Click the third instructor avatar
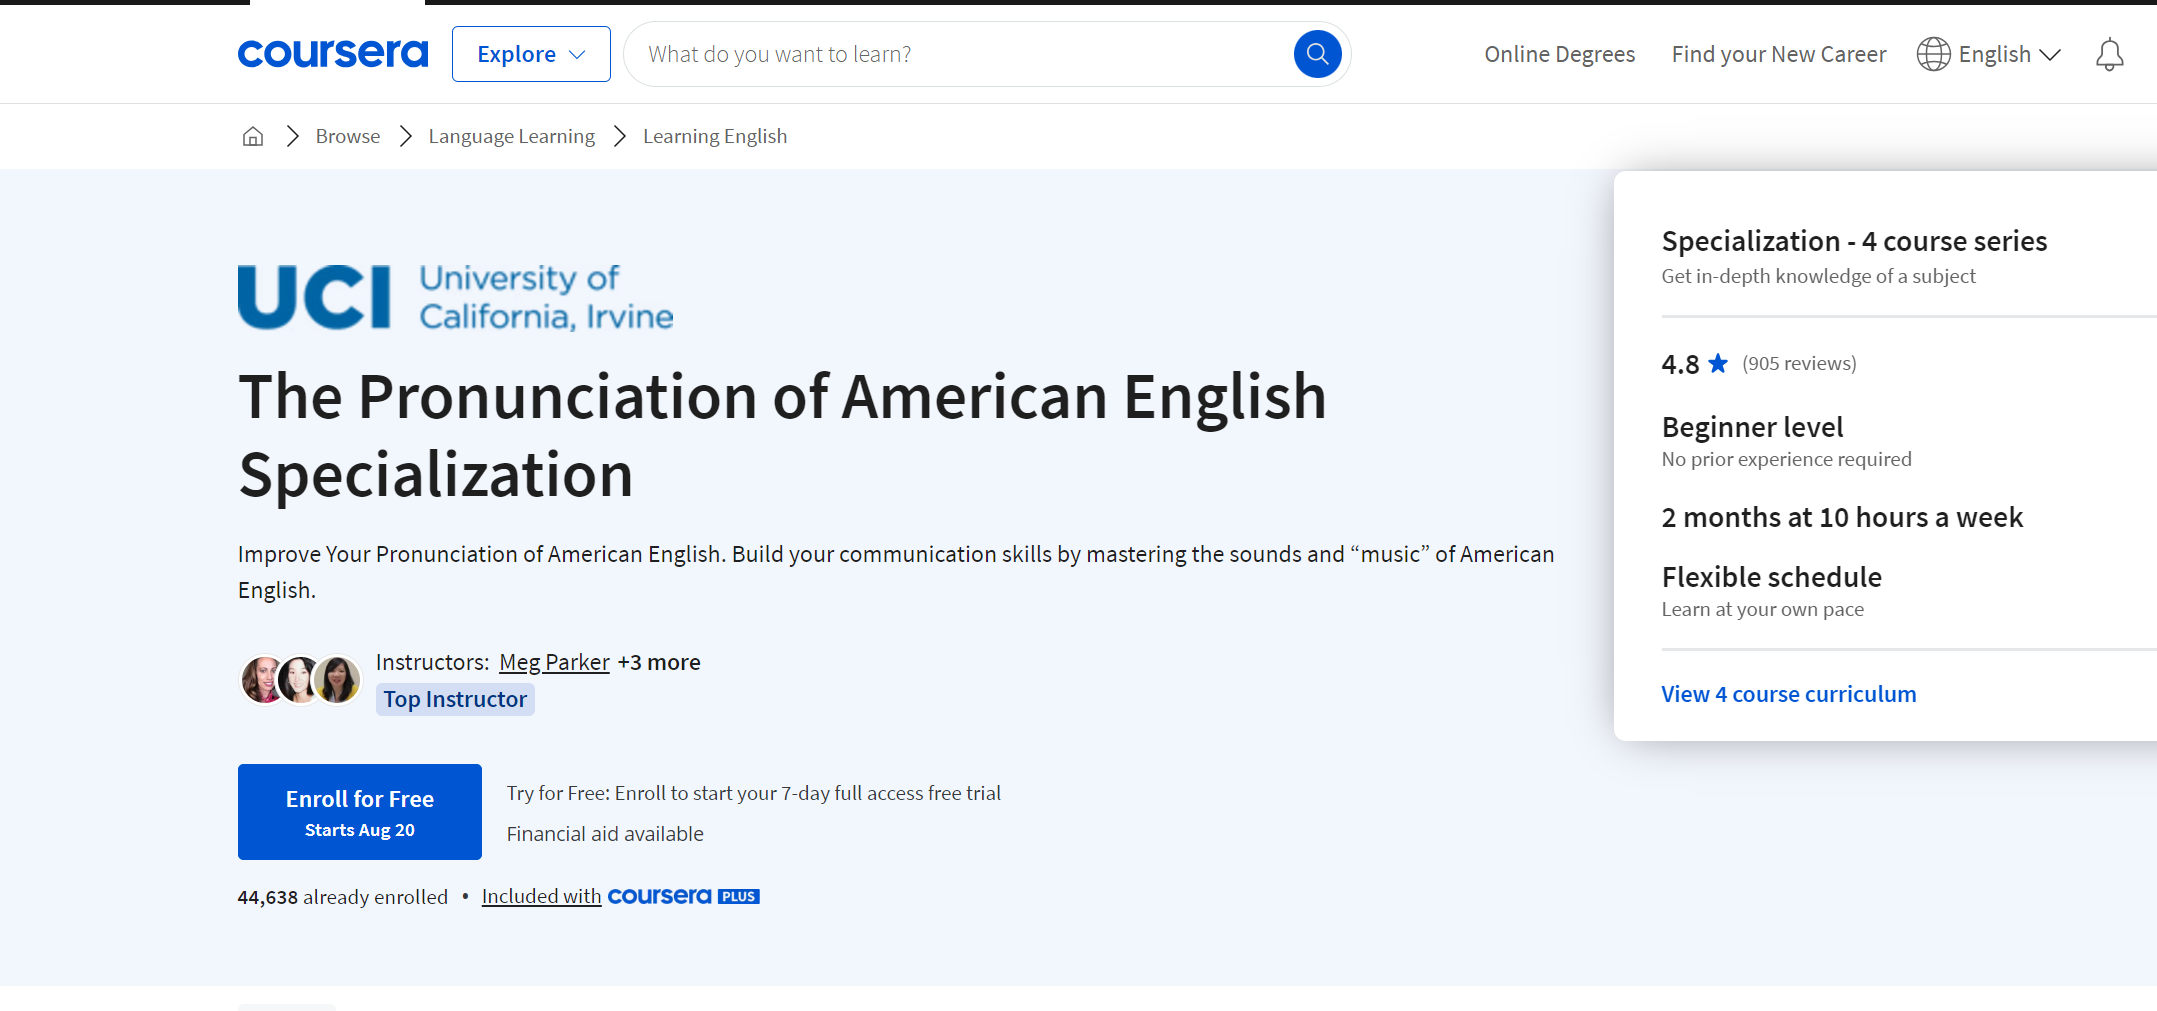 [x=338, y=680]
